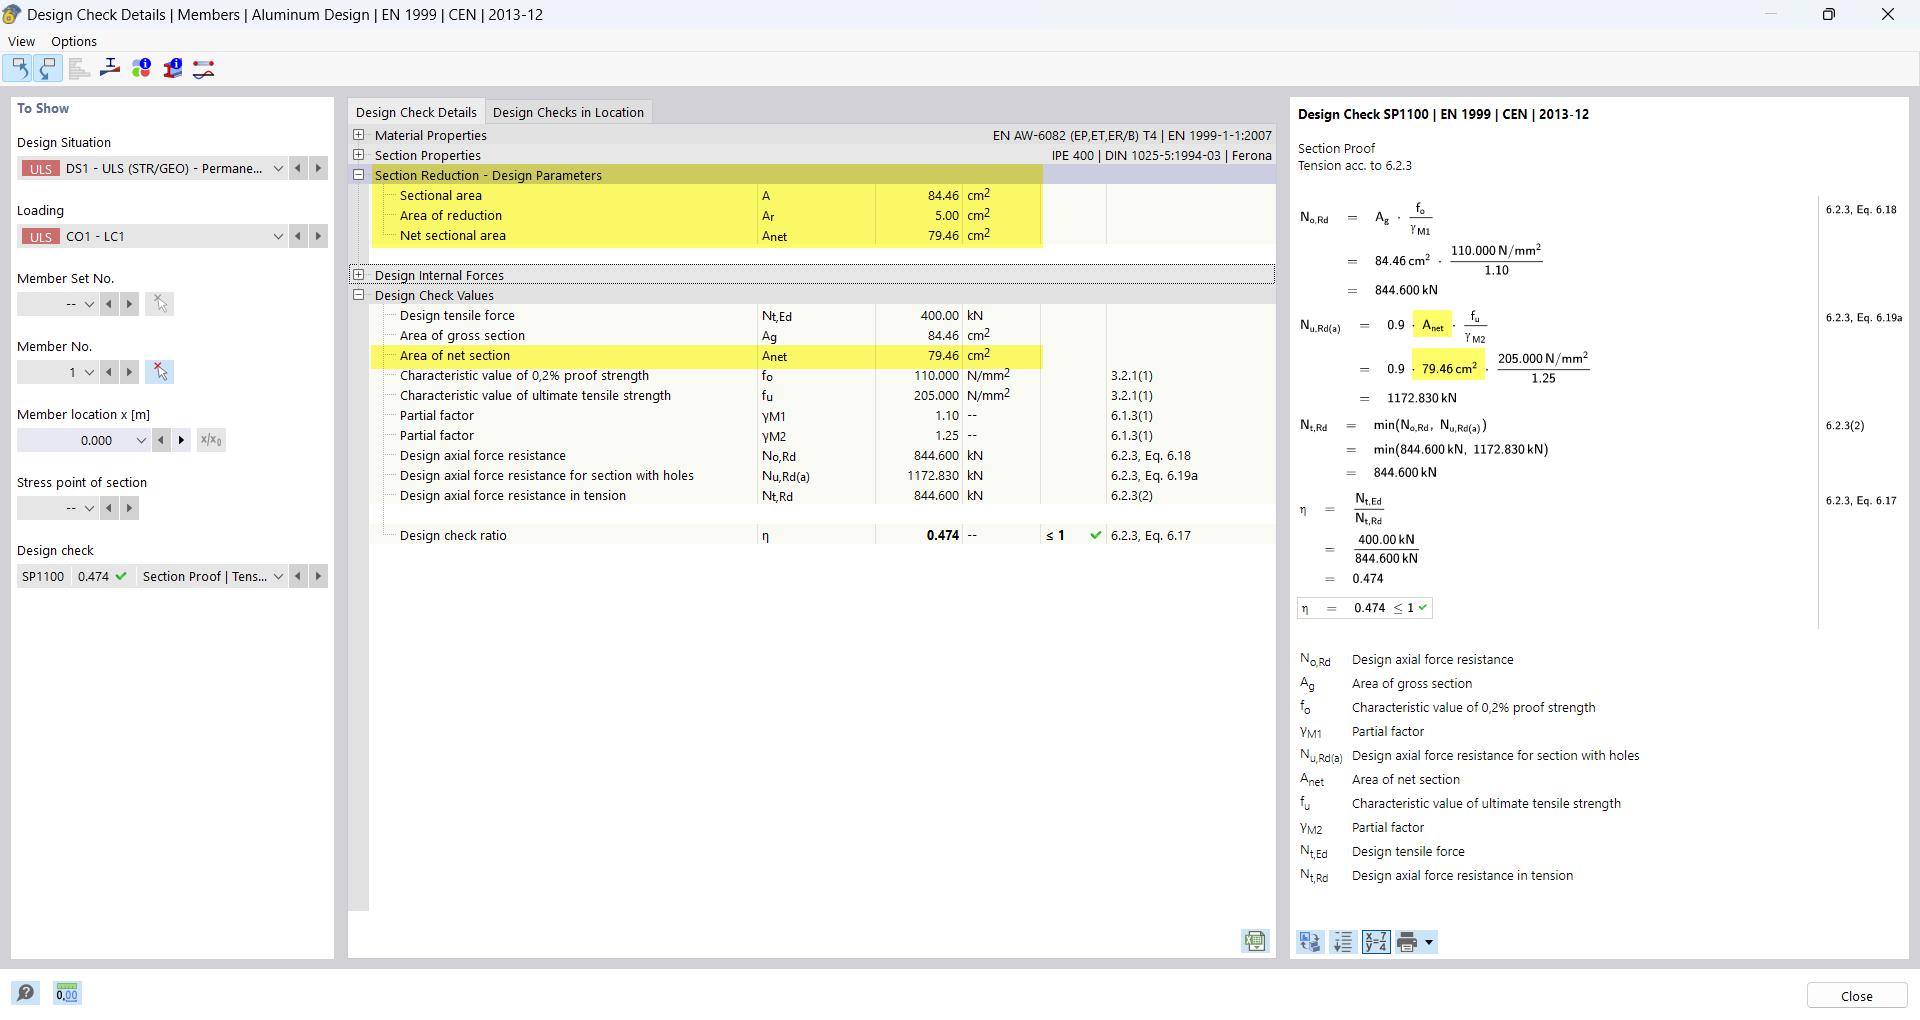Go to next Loading entry
The width and height of the screenshot is (1920, 1020).
318,236
